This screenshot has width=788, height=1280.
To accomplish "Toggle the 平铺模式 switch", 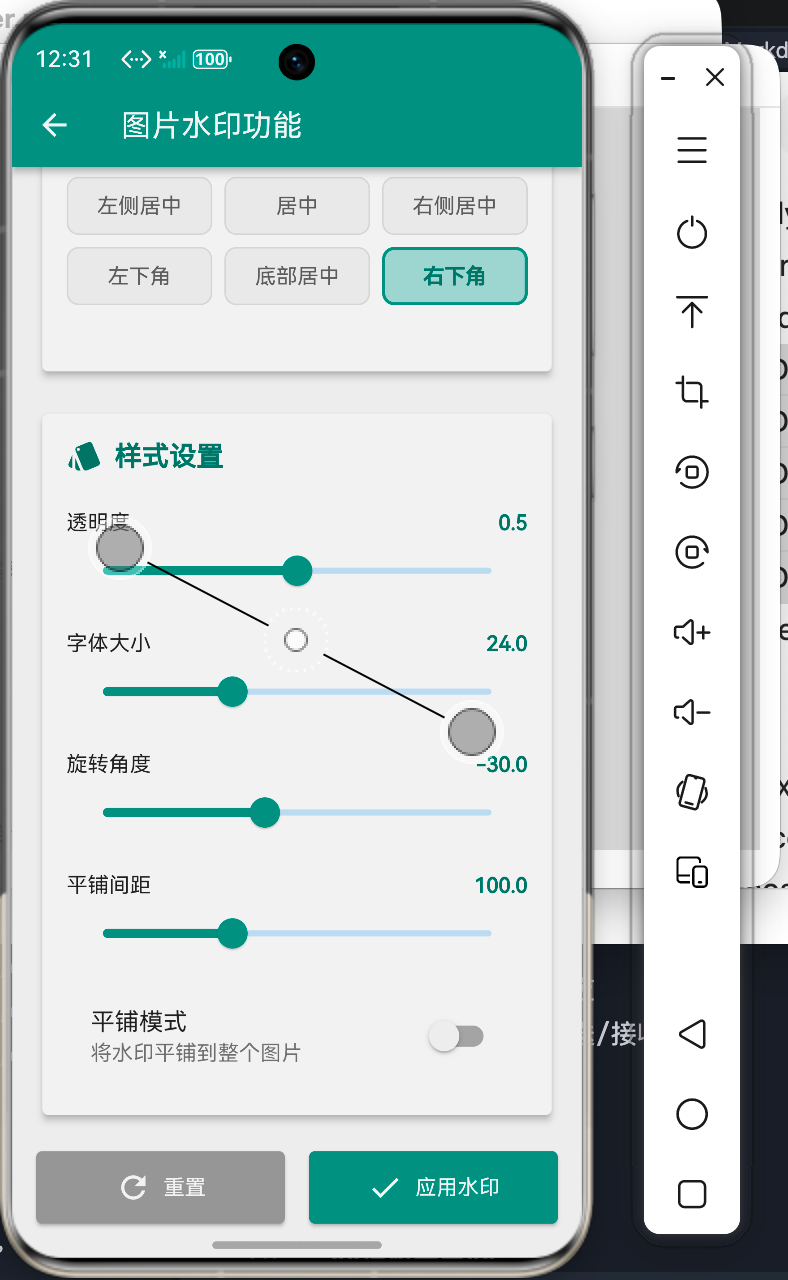I will [456, 1036].
